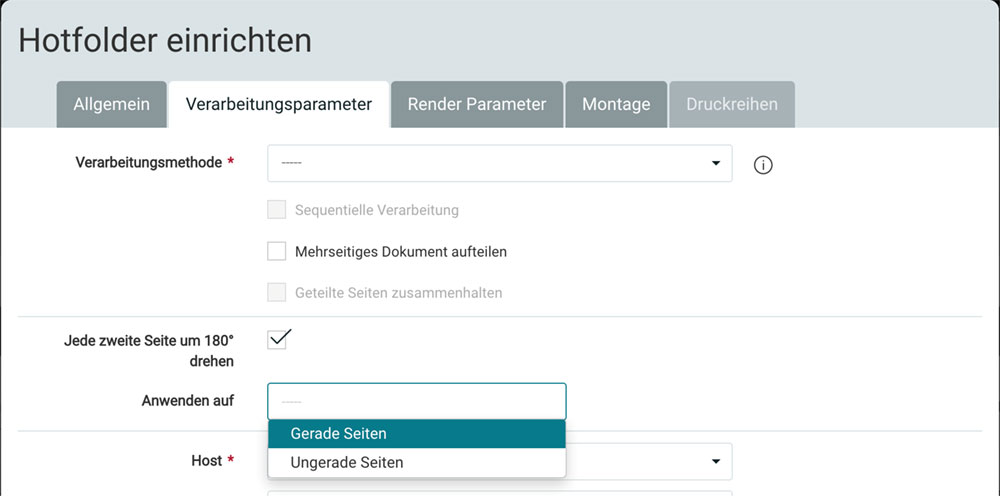Click the Anwenden auf combo box field
This screenshot has height=496, width=1000.
pyautogui.click(x=416, y=401)
